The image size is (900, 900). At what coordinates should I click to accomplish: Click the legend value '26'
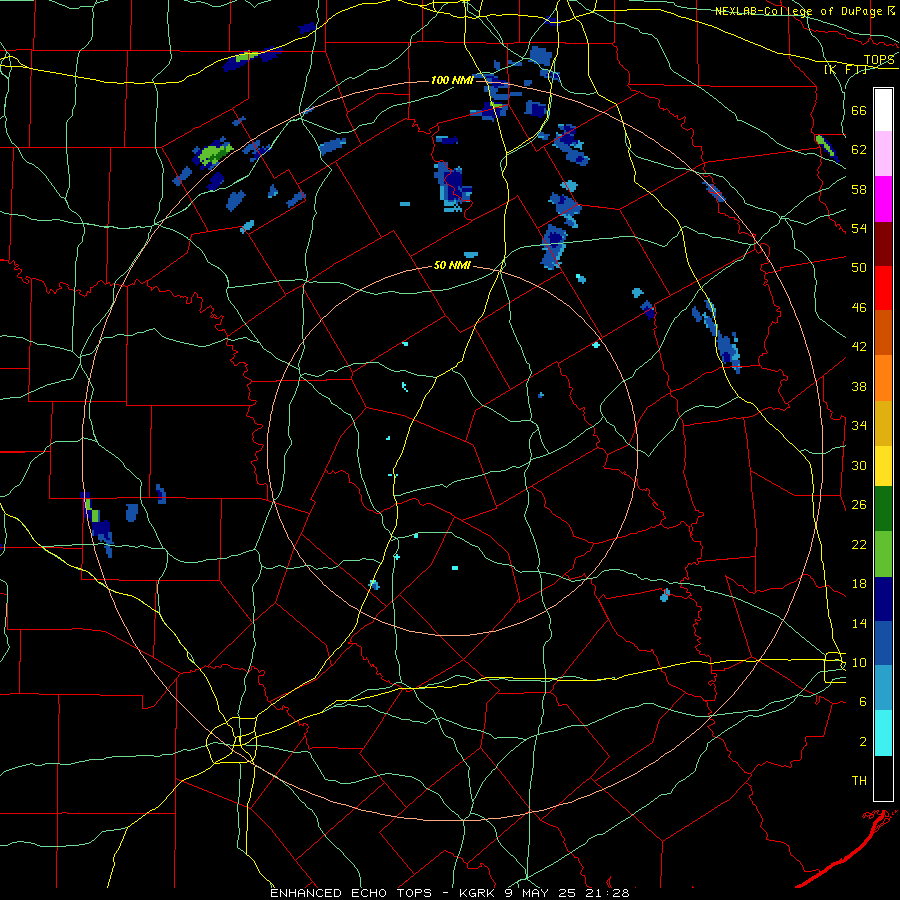[x=859, y=505]
